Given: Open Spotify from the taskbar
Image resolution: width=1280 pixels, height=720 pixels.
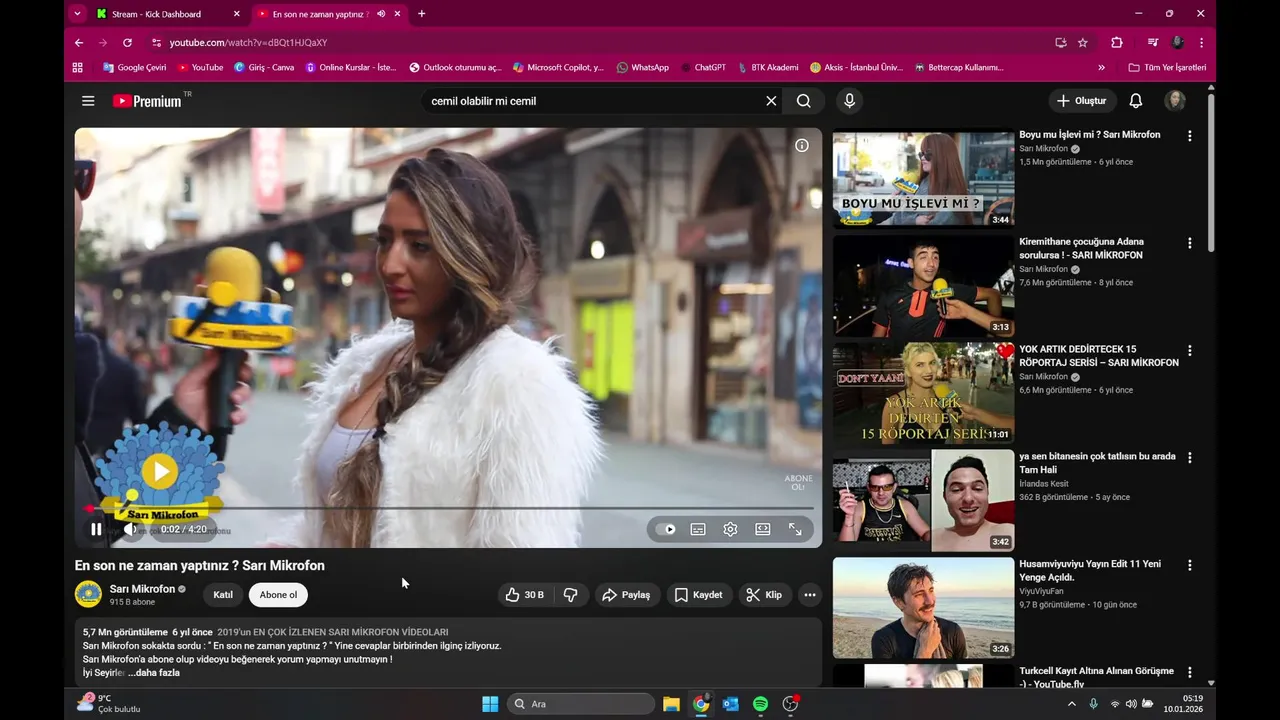Looking at the screenshot, I should coord(760,704).
